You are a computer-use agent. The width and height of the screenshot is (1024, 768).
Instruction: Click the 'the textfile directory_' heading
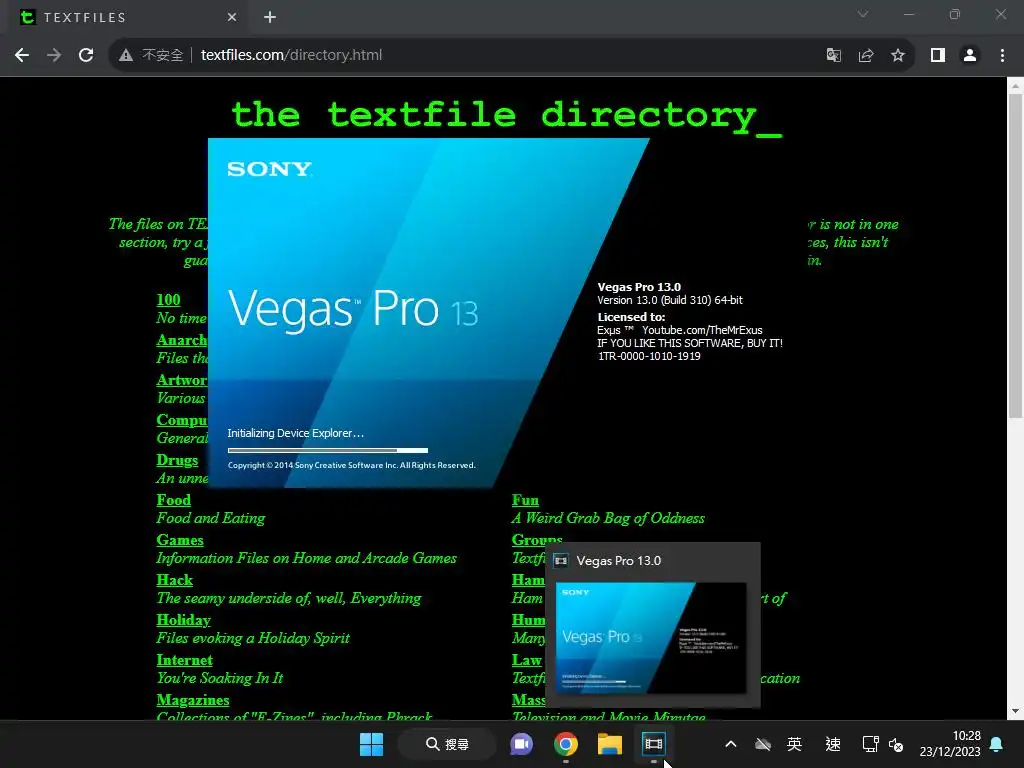point(507,116)
